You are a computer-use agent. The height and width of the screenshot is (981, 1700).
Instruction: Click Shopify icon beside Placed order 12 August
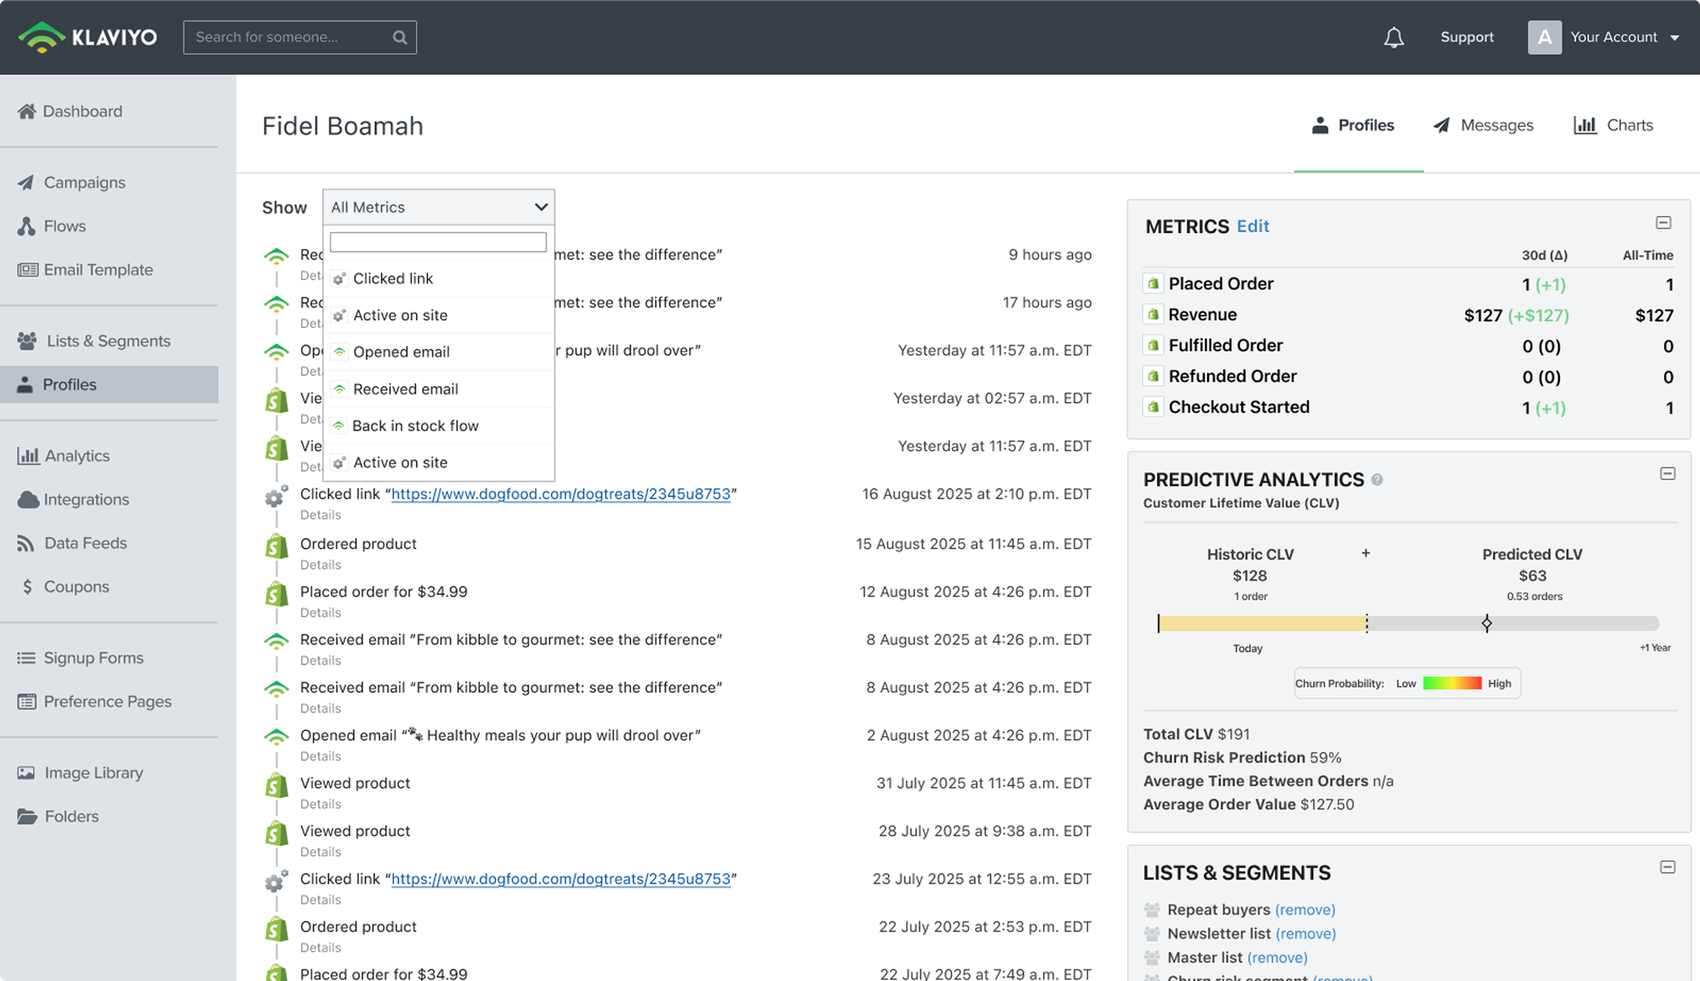[277, 594]
